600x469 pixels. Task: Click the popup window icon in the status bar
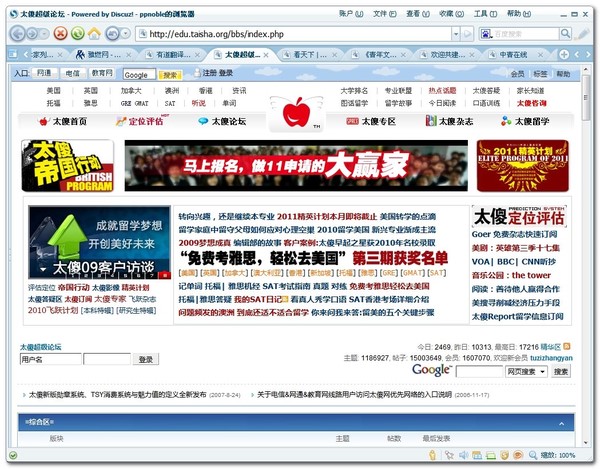pyautogui.click(x=477, y=455)
